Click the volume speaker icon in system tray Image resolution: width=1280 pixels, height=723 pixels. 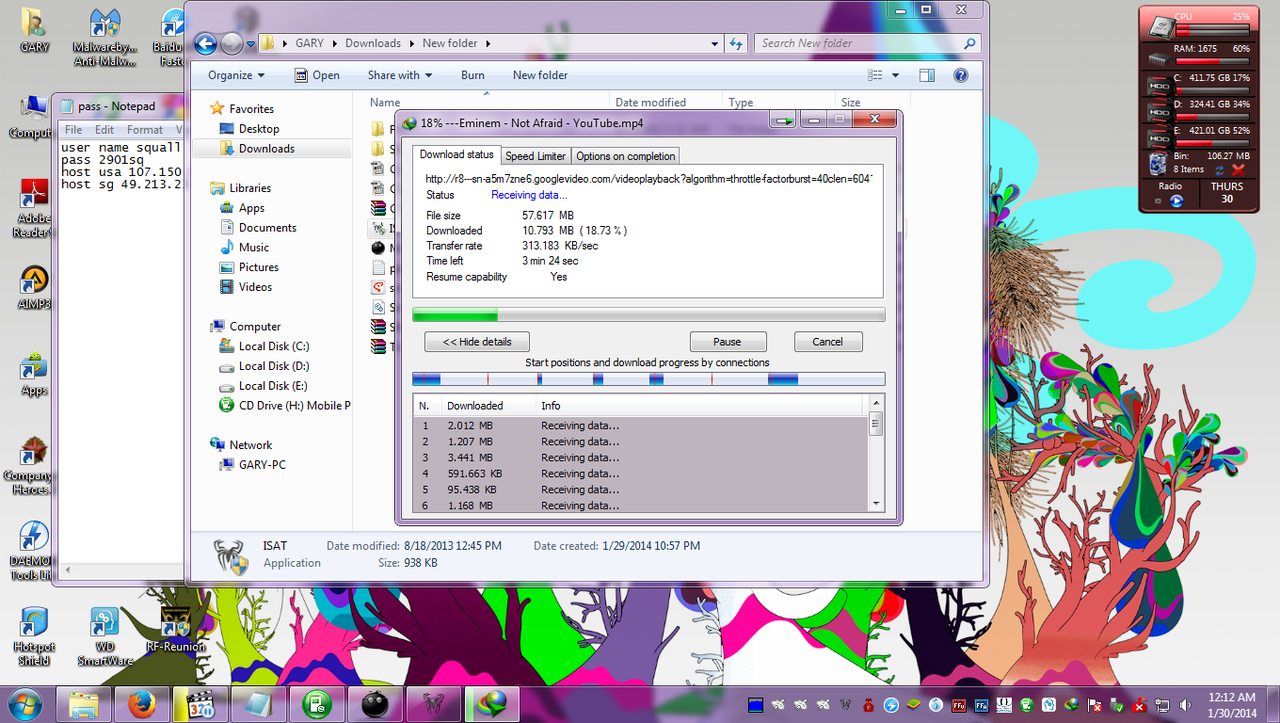tap(1184, 704)
